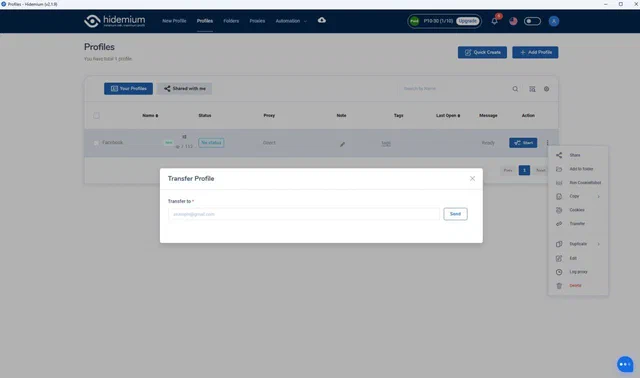Viewport: 640px width, 378px height.
Task: Sort by the Name column header
Action: pyautogui.click(x=150, y=116)
